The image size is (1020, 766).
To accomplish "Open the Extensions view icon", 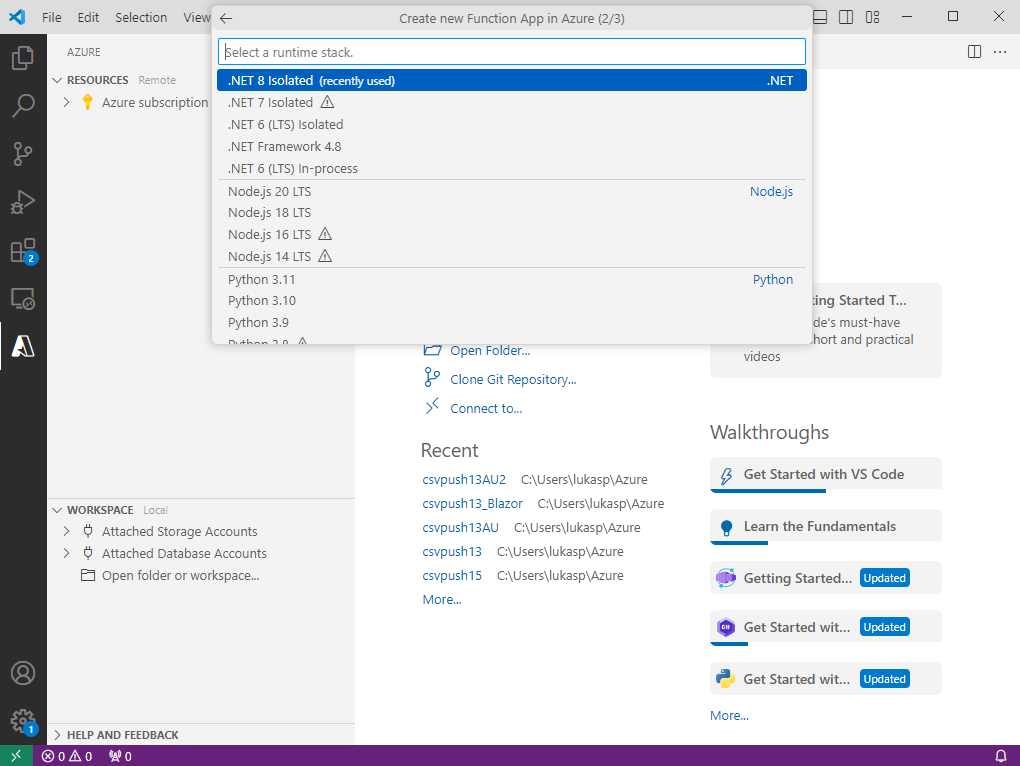I will 23,250.
